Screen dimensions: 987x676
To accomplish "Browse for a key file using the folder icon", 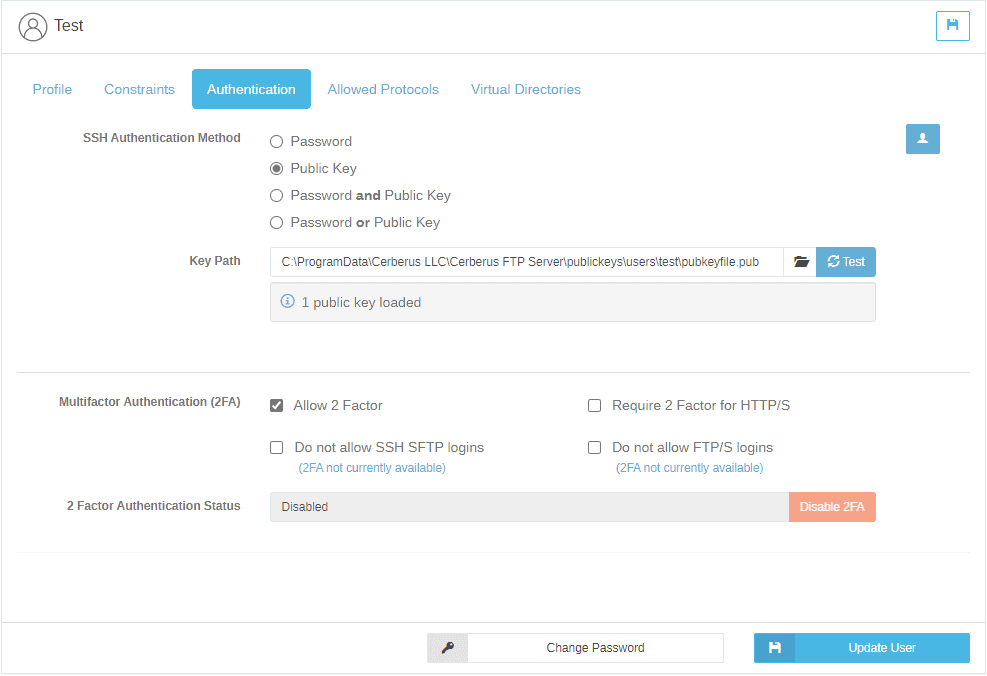I will pos(800,261).
